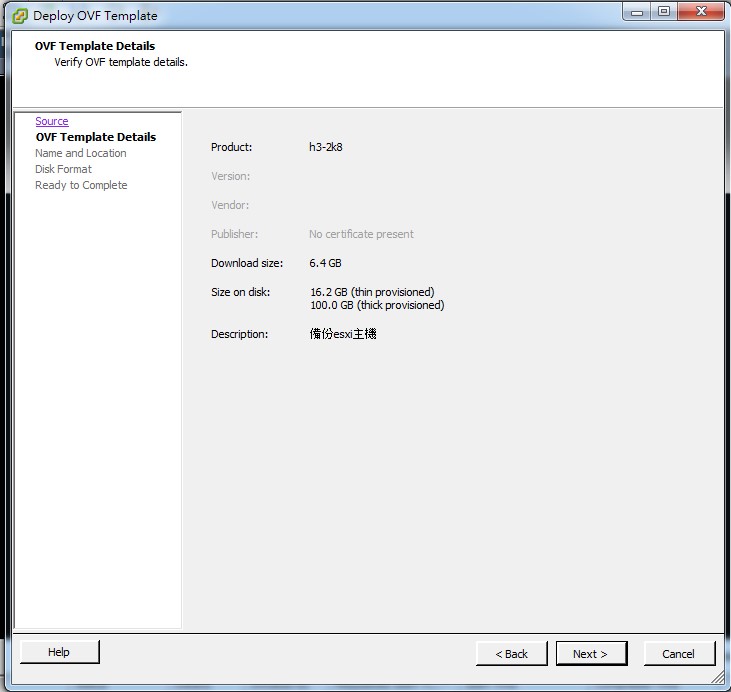Viewport: 731px width, 692px height.
Task: Click 'Verify OVF template details.' subtitle
Action: (x=121, y=62)
